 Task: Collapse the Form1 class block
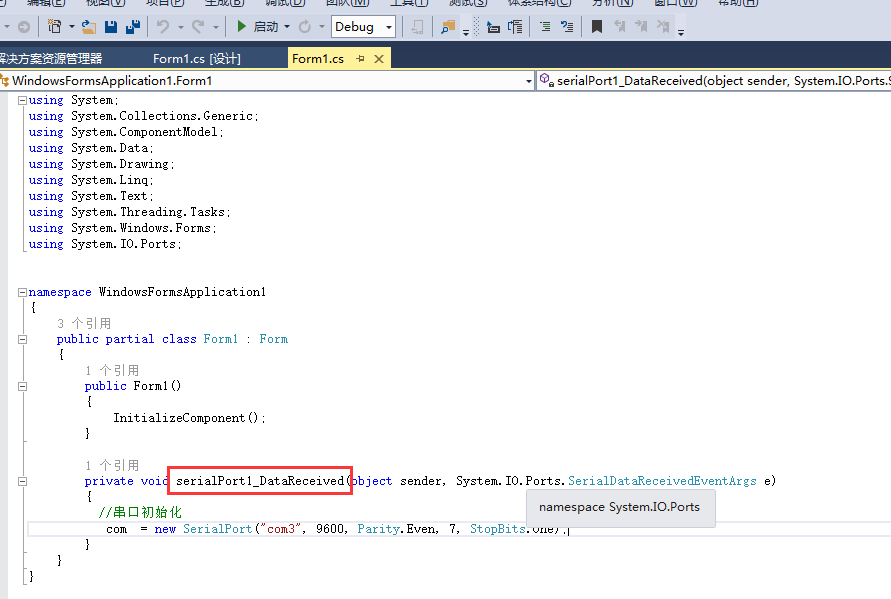[22, 339]
